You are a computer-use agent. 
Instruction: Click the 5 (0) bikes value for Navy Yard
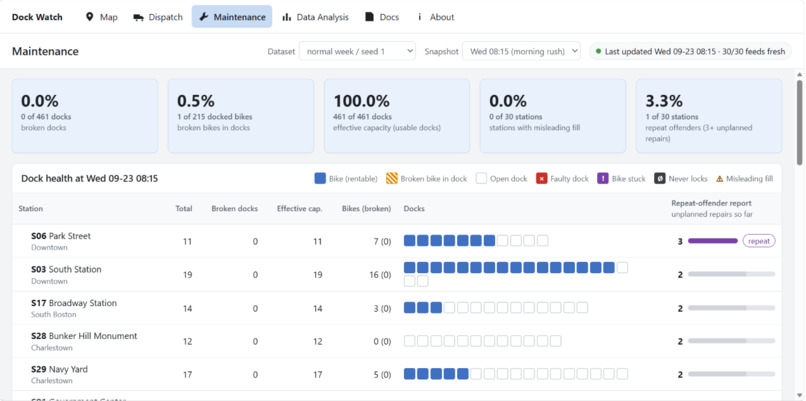pyautogui.click(x=382, y=375)
